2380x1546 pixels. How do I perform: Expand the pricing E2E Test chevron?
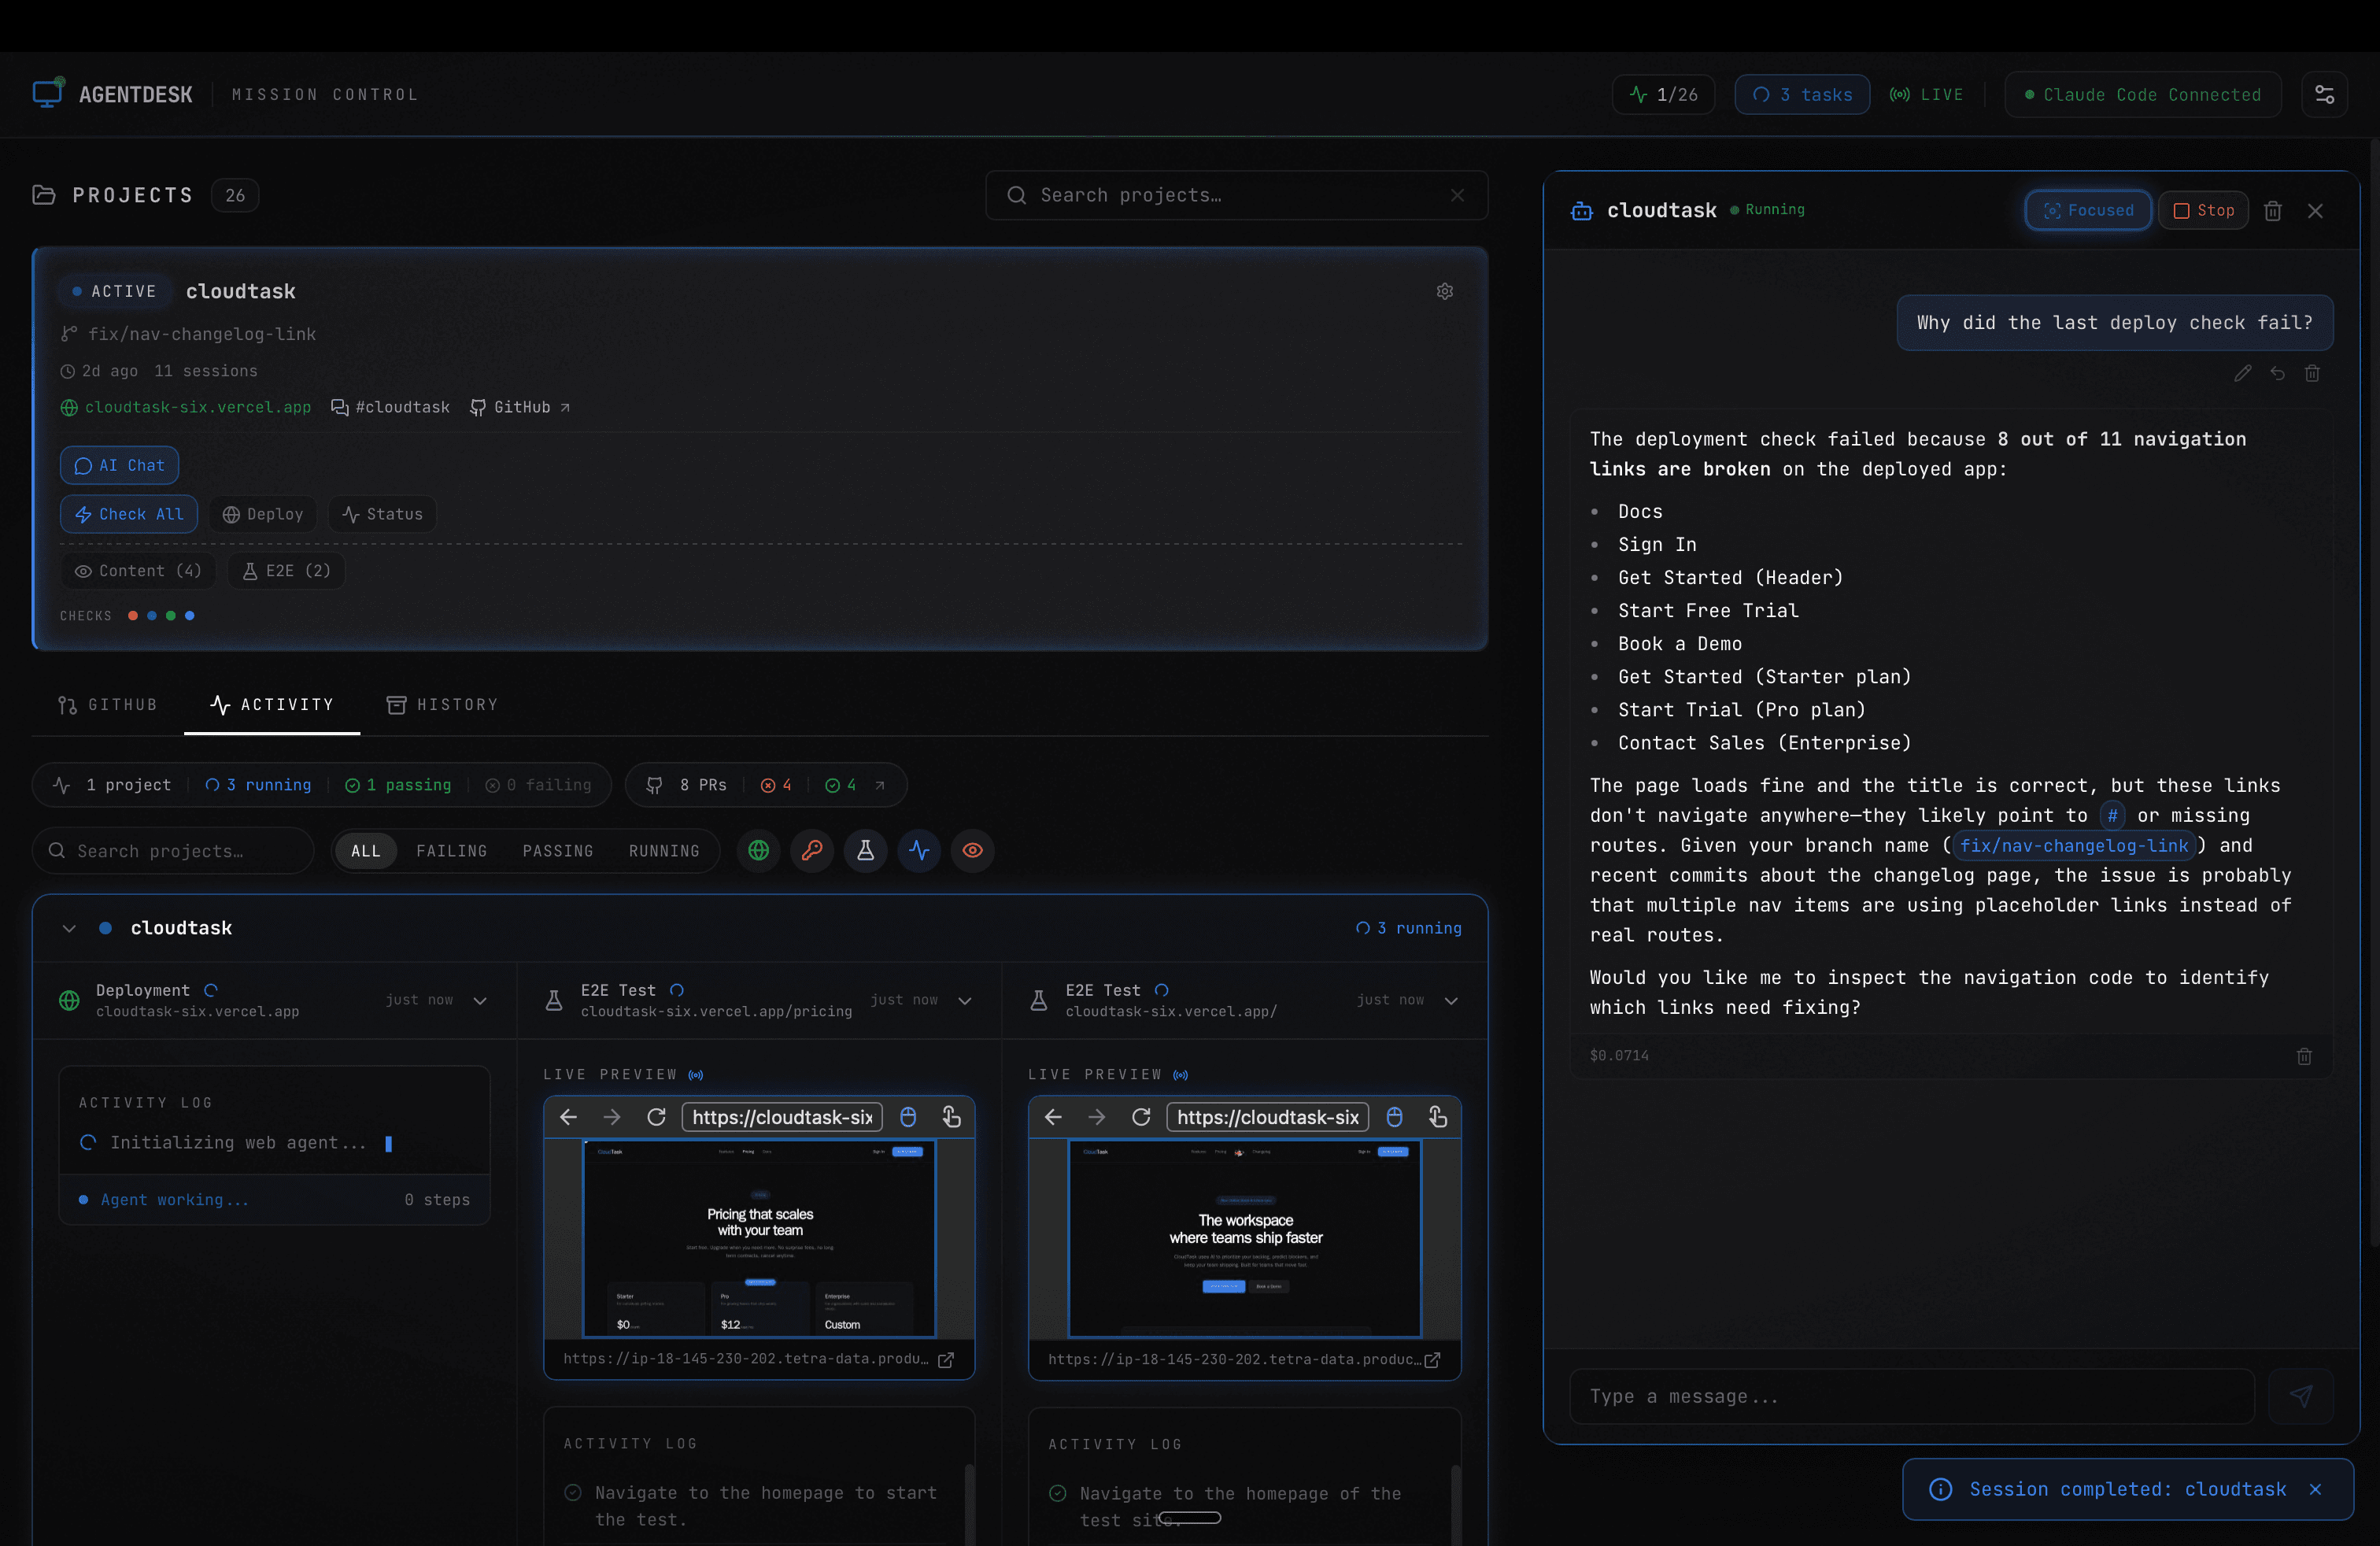point(965,1001)
